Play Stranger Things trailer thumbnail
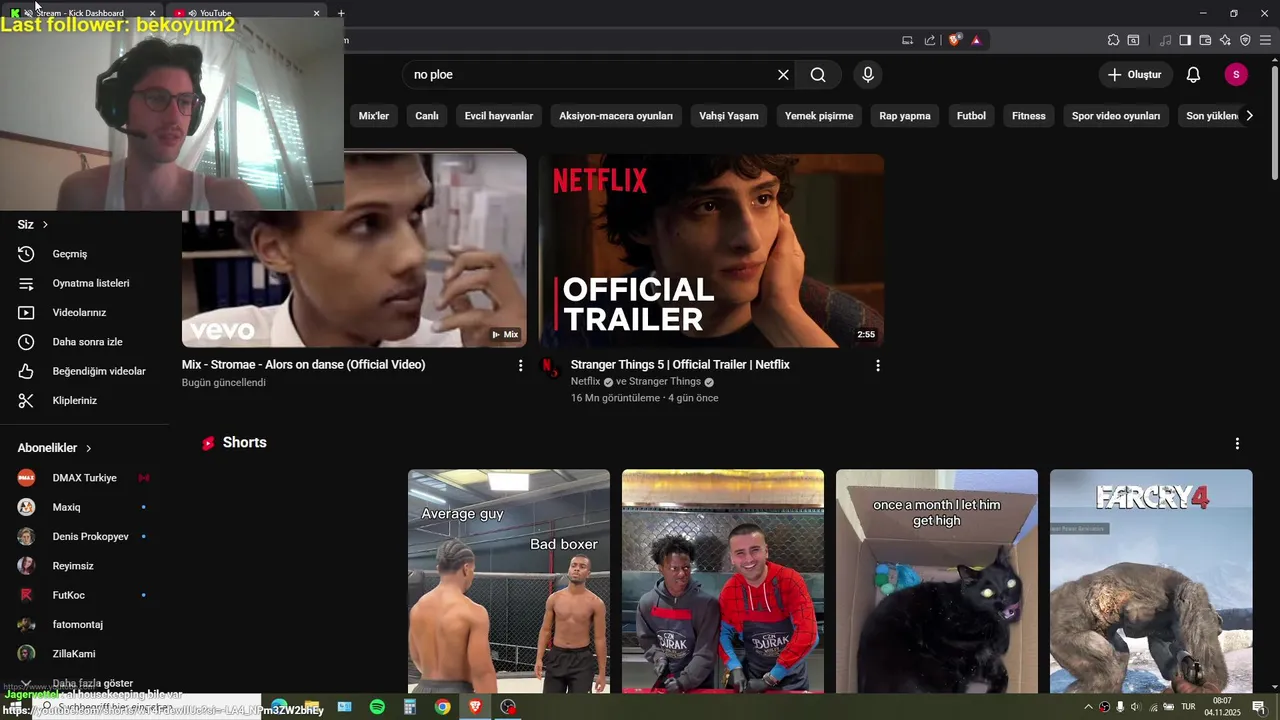Image resolution: width=1280 pixels, height=720 pixels. click(711, 251)
